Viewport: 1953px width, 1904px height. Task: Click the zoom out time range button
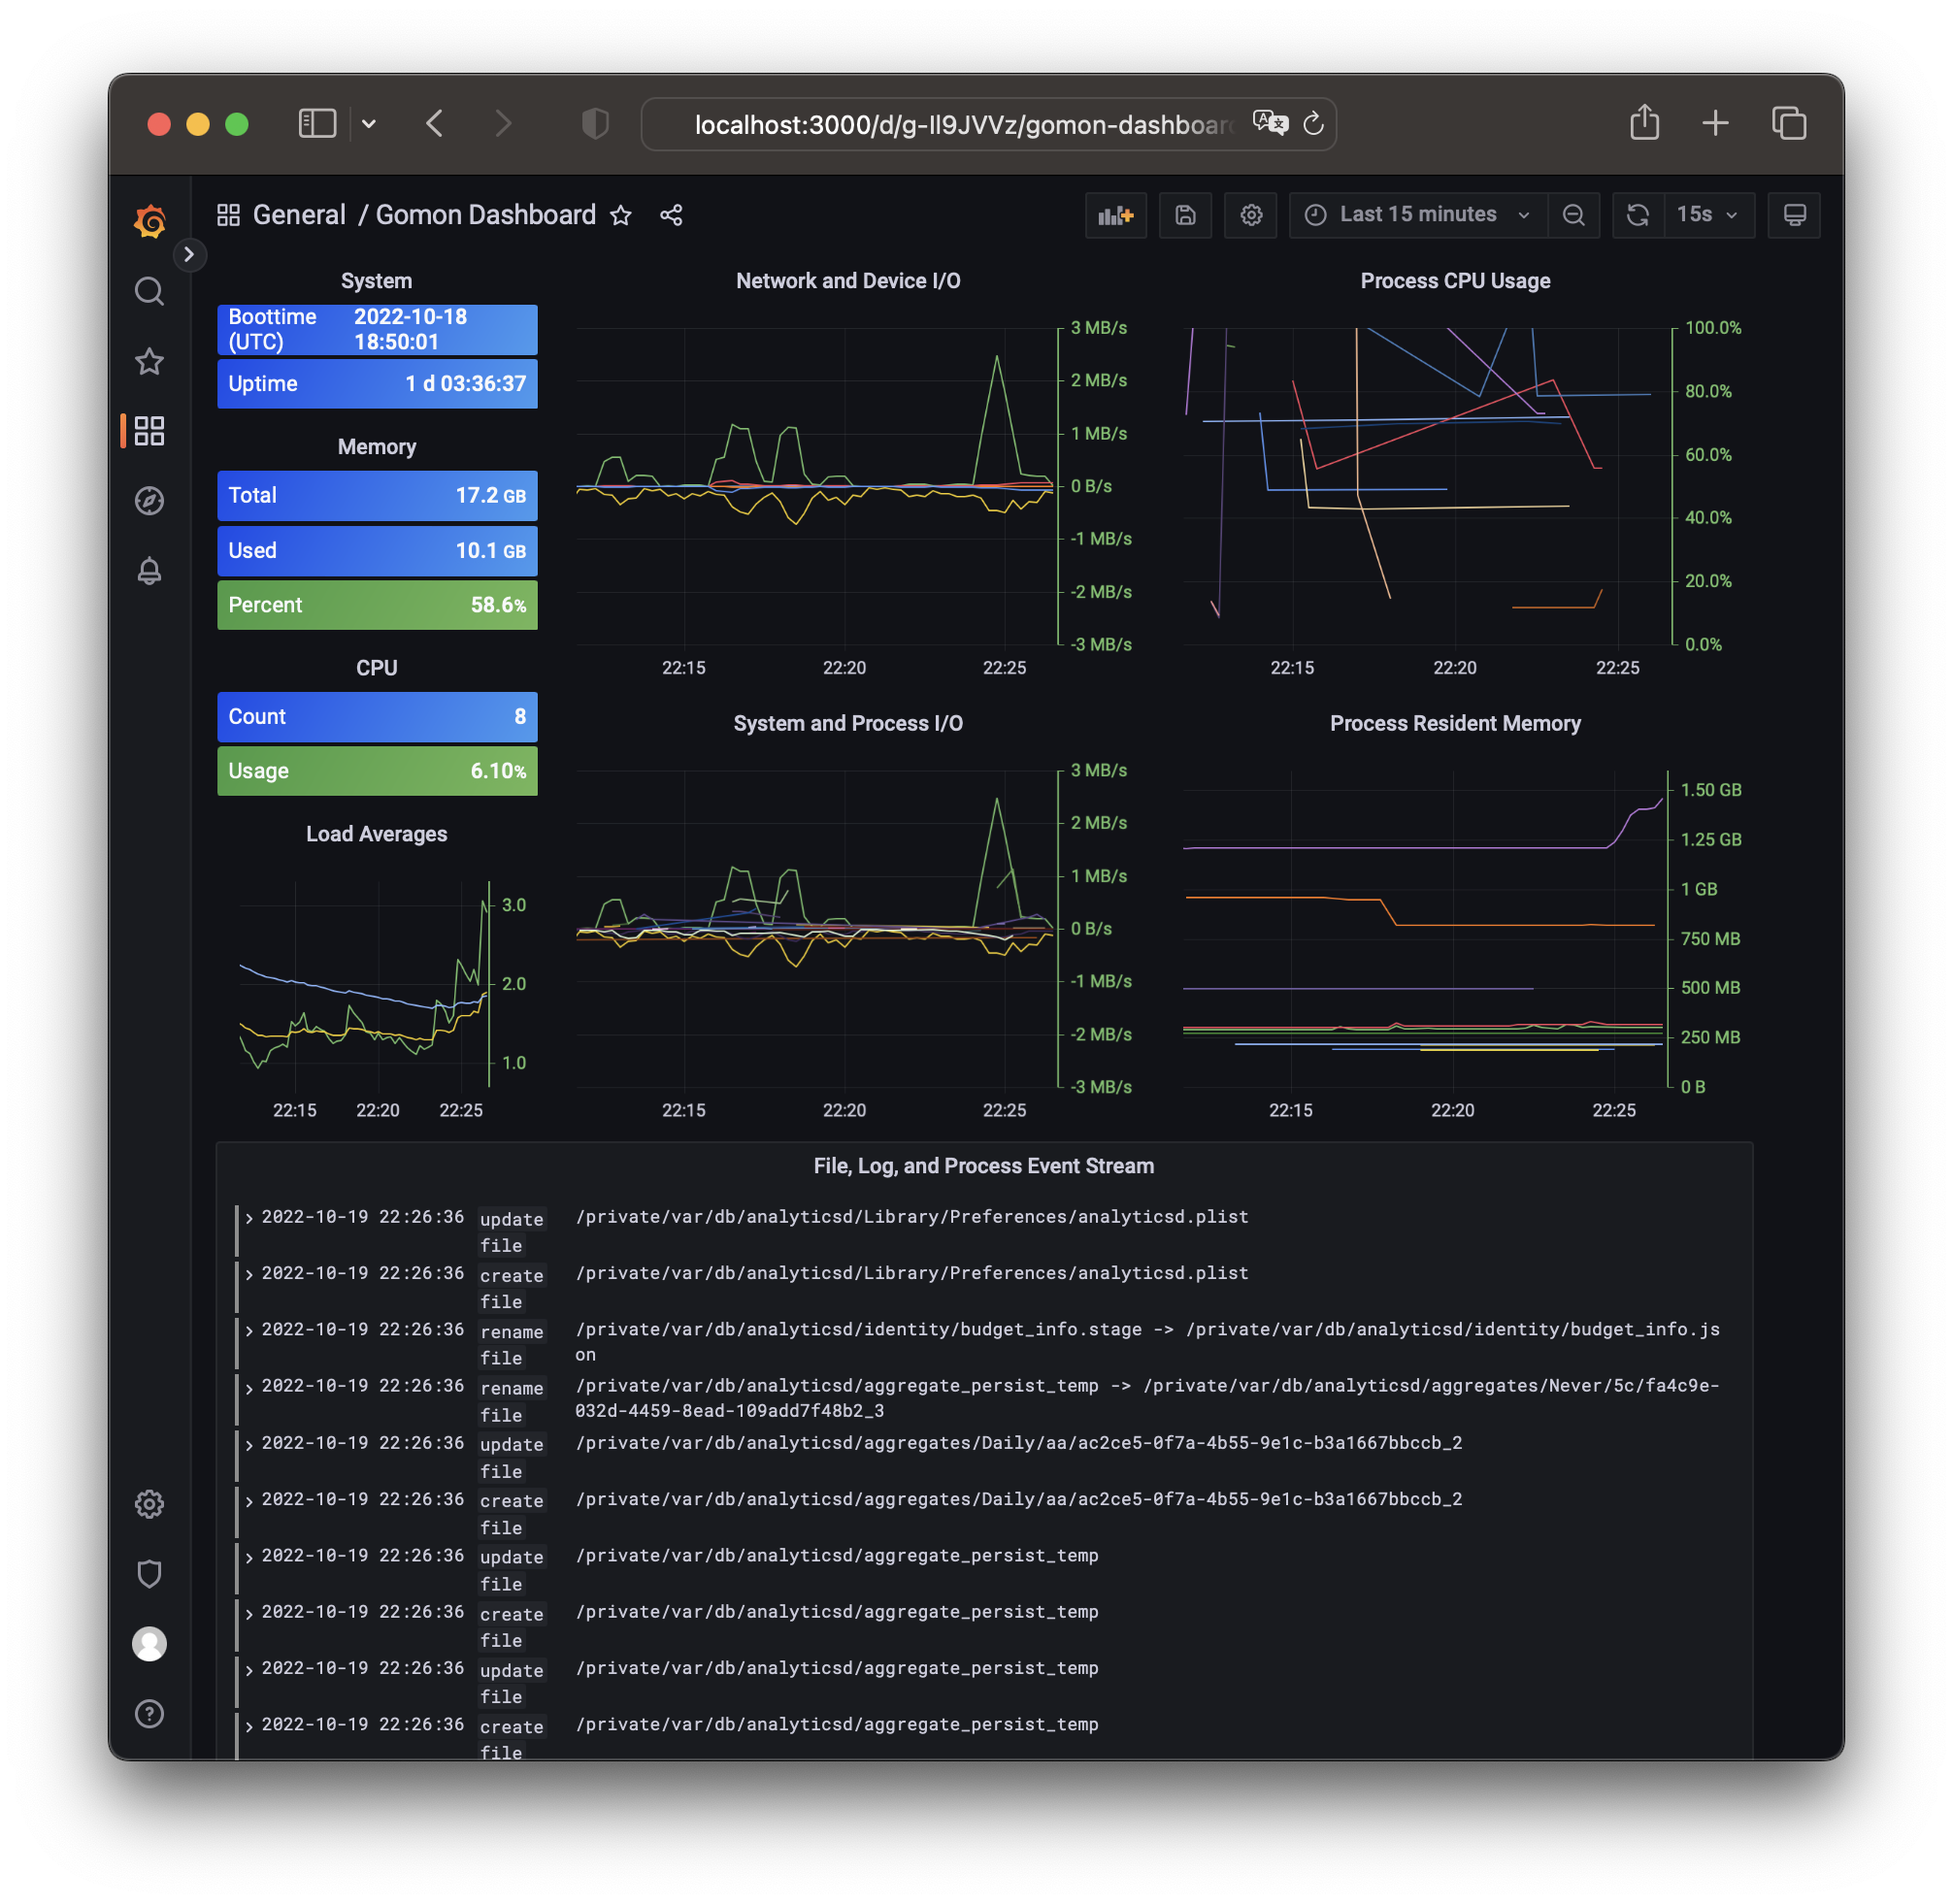pyautogui.click(x=1573, y=215)
